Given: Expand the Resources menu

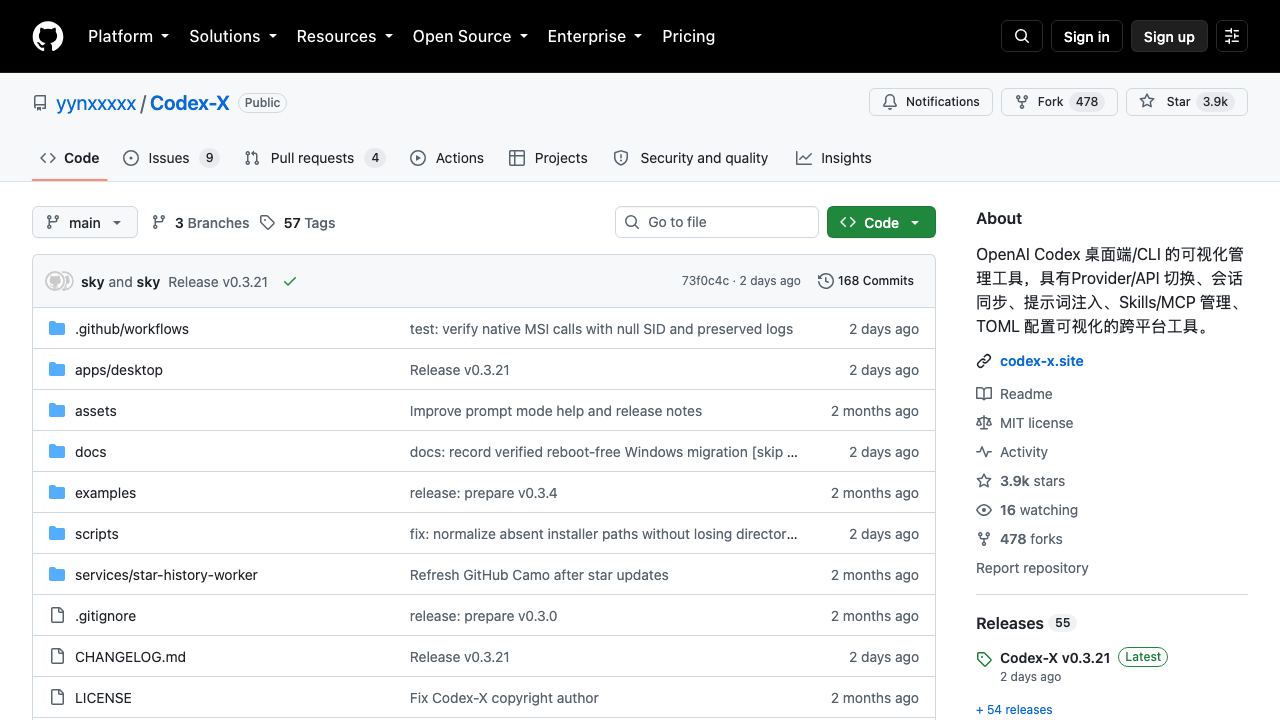Looking at the screenshot, I should [x=344, y=36].
